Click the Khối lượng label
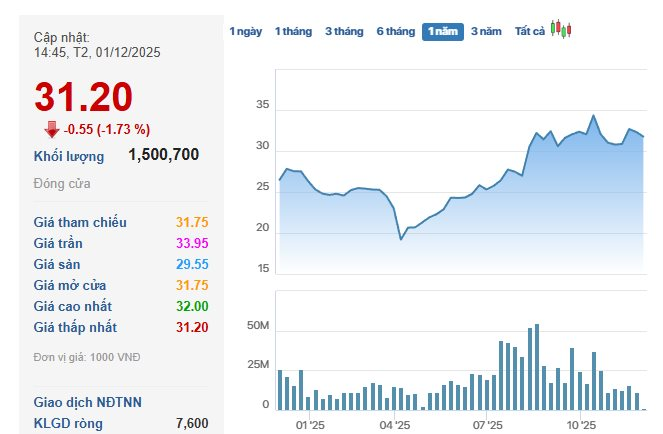The height and width of the screenshot is (434, 663). tap(69, 155)
